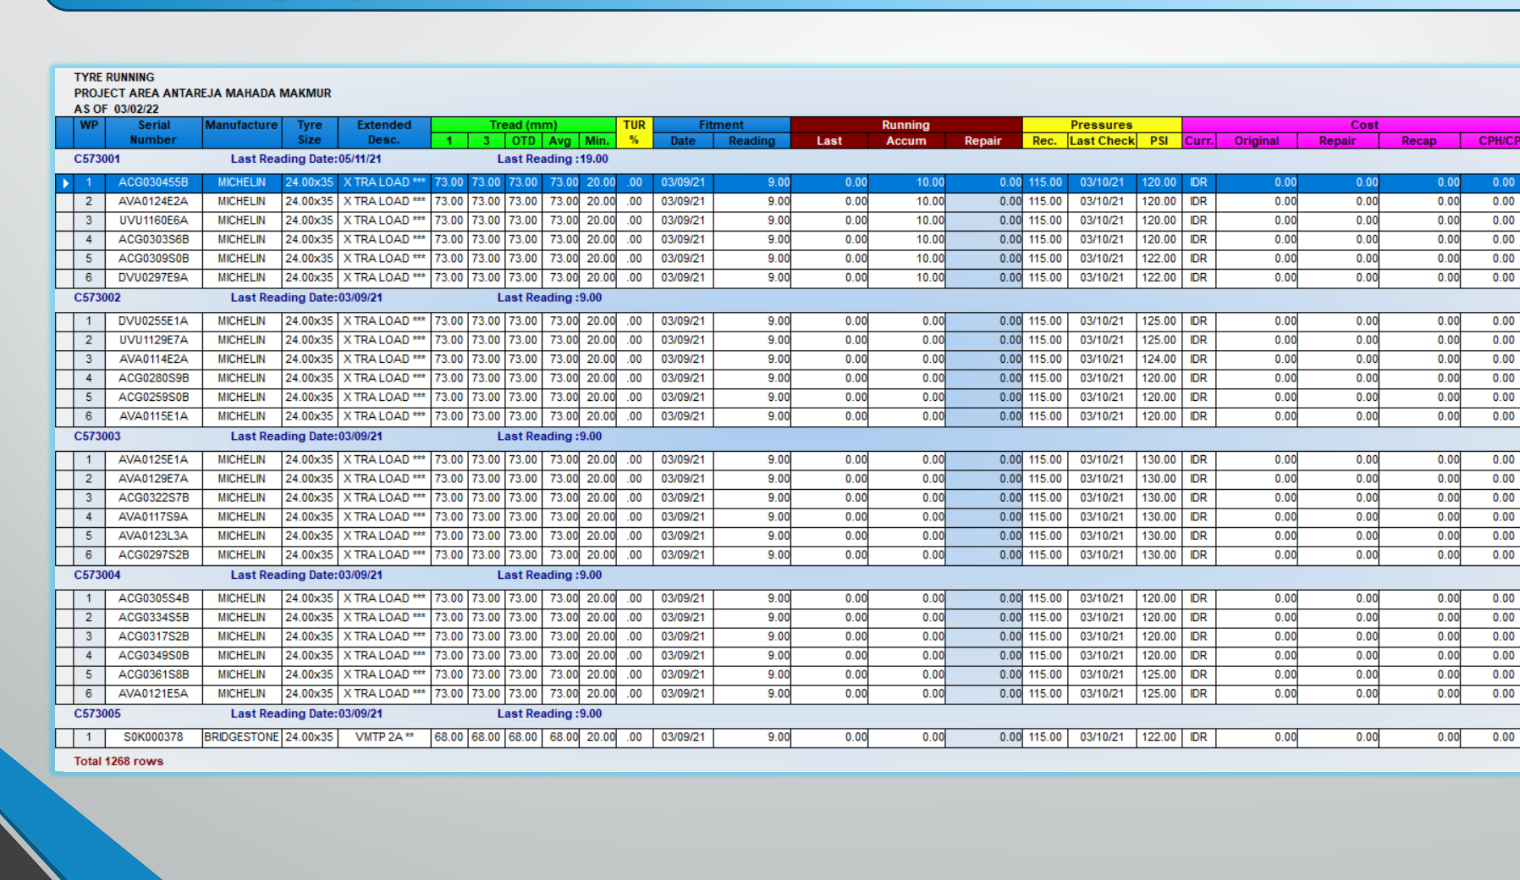
Task: Select the C573002 group row
Action: point(788,298)
